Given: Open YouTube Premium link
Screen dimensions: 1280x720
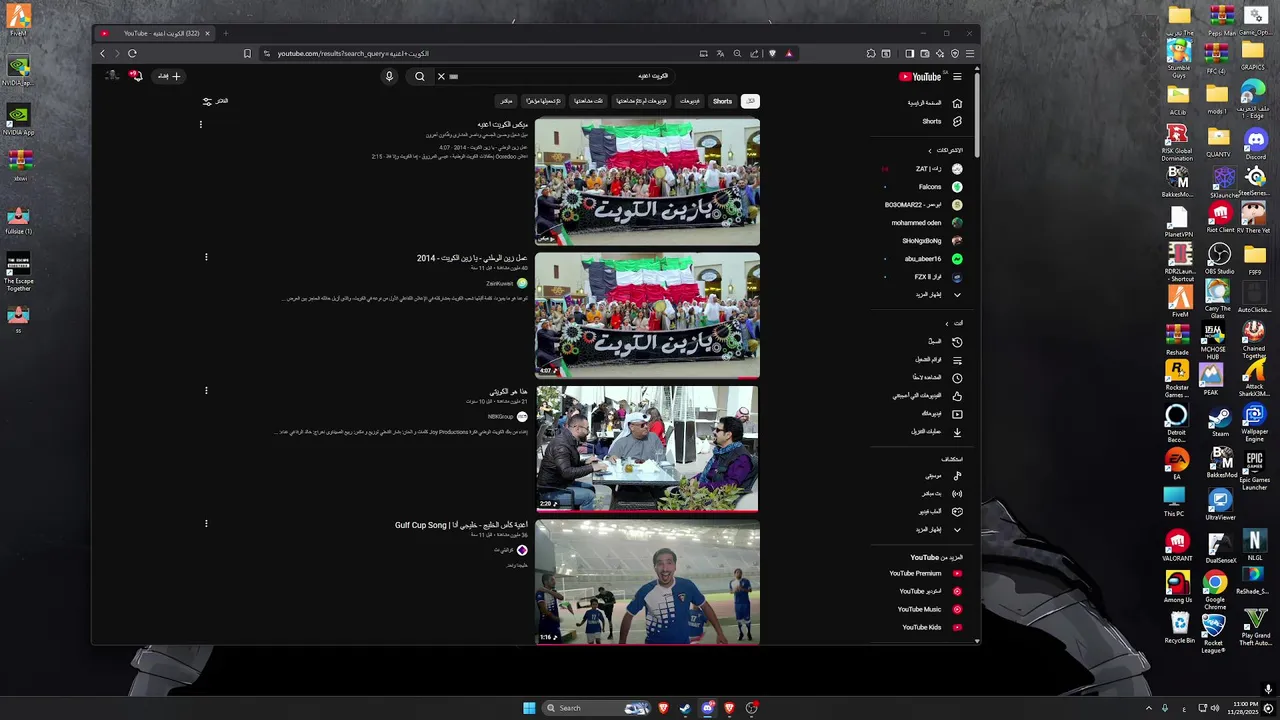Looking at the screenshot, I should 925,574.
